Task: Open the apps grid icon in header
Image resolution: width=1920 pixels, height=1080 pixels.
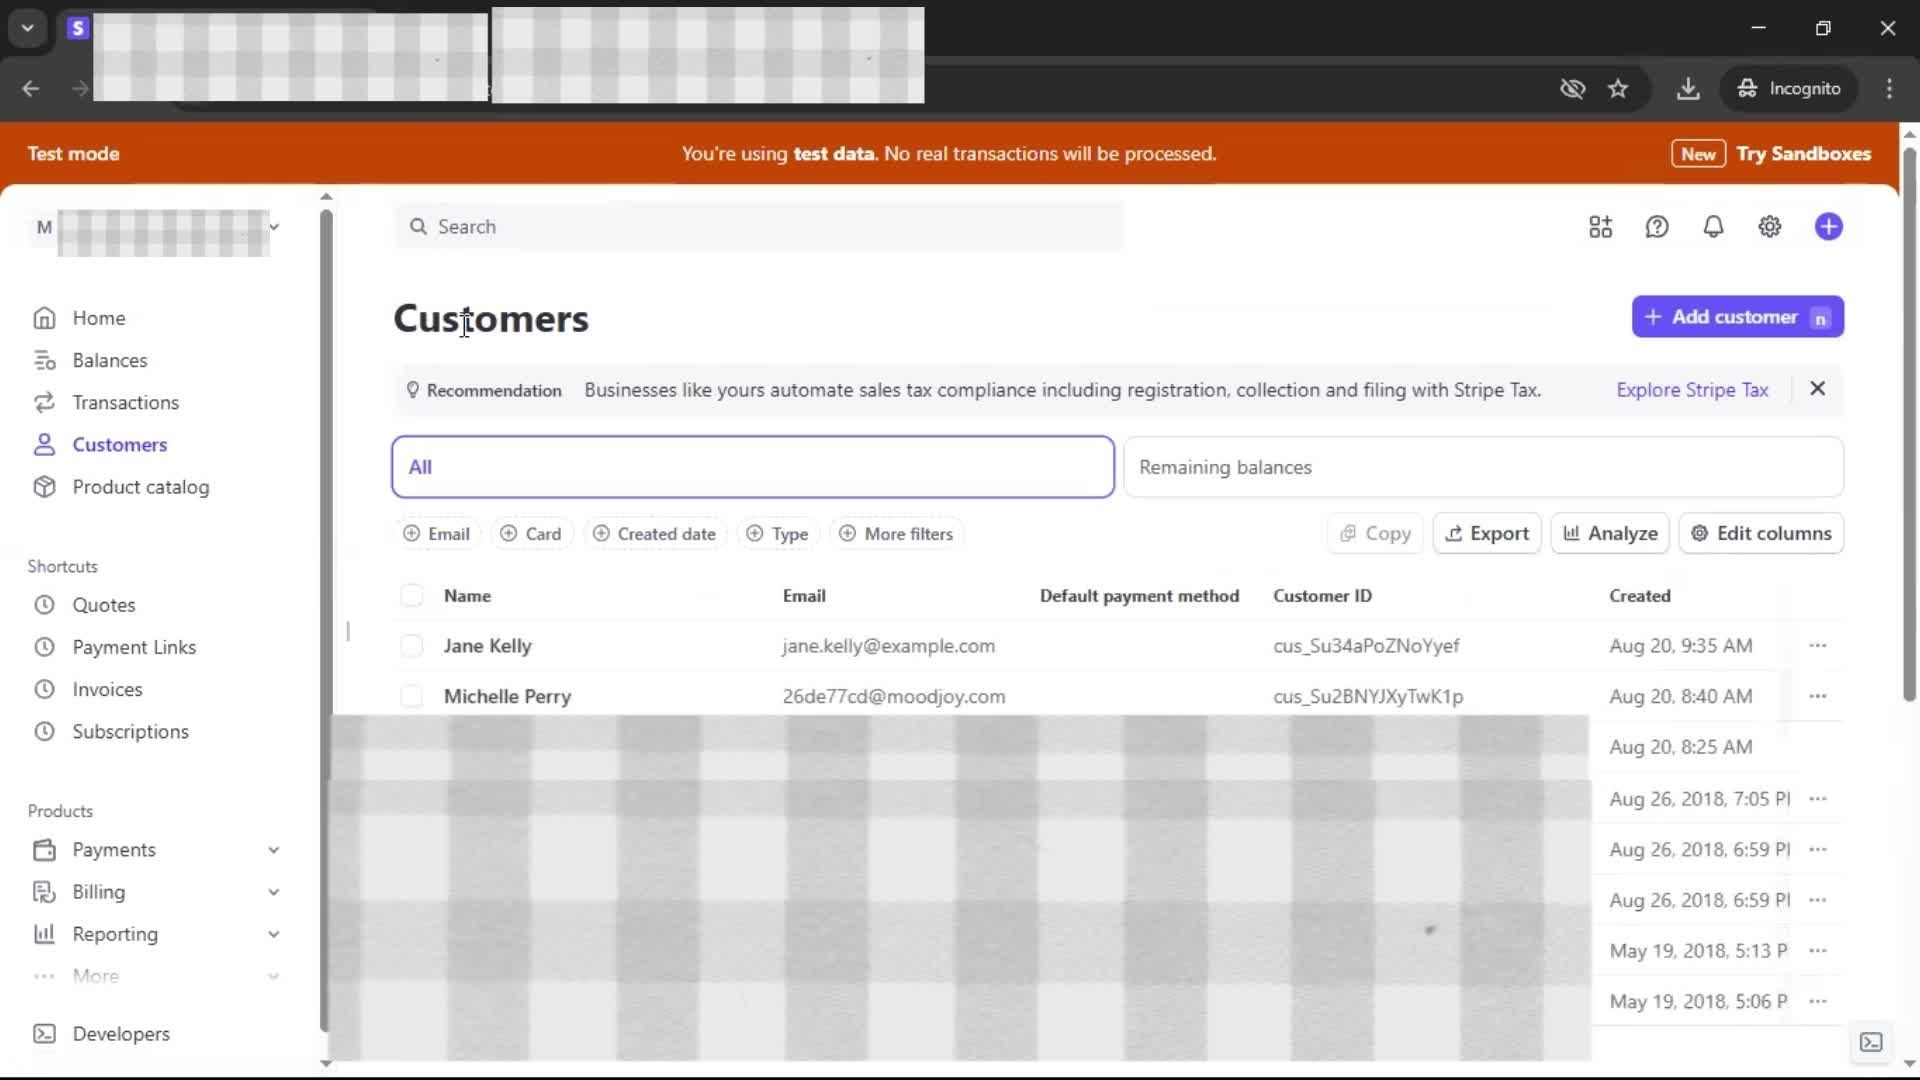Action: tap(1600, 227)
